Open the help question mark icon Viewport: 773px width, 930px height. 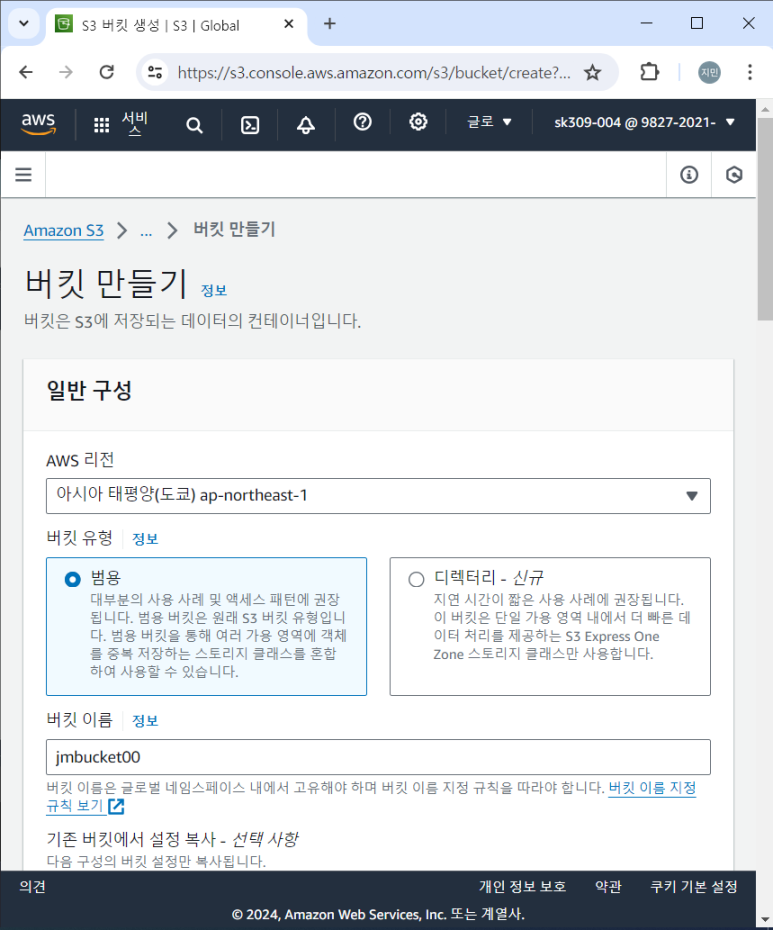[x=362, y=122]
